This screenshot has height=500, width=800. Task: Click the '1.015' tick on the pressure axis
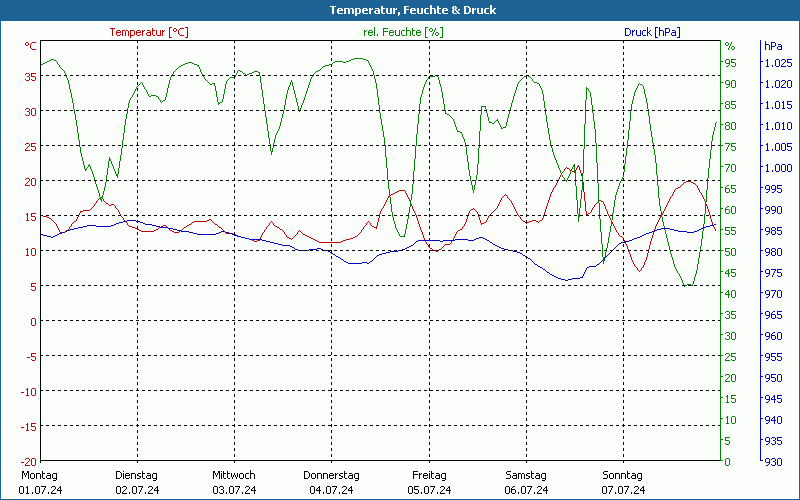[778, 105]
